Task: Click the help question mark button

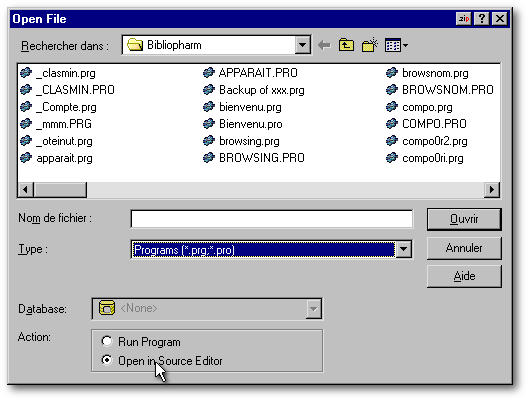Action: pos(482,19)
